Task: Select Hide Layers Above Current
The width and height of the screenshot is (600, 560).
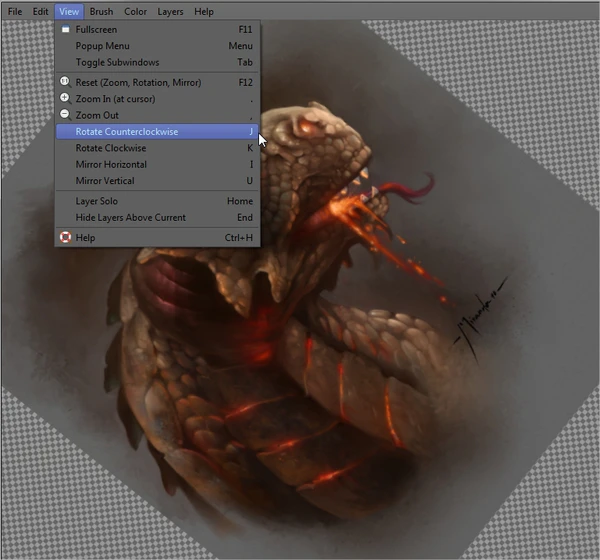Action: (x=130, y=217)
